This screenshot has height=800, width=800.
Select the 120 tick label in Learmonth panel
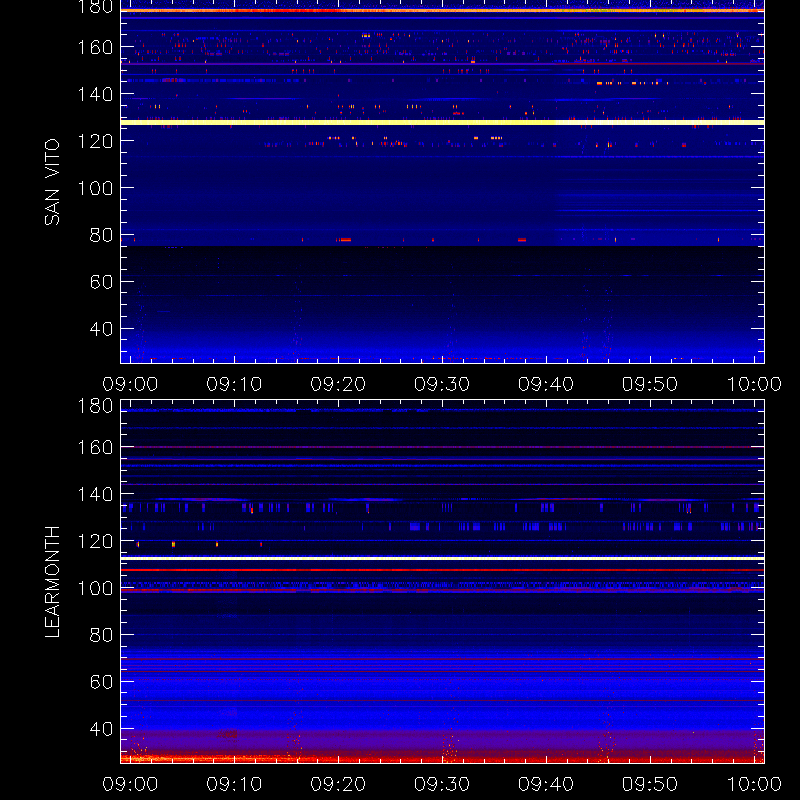(95, 541)
